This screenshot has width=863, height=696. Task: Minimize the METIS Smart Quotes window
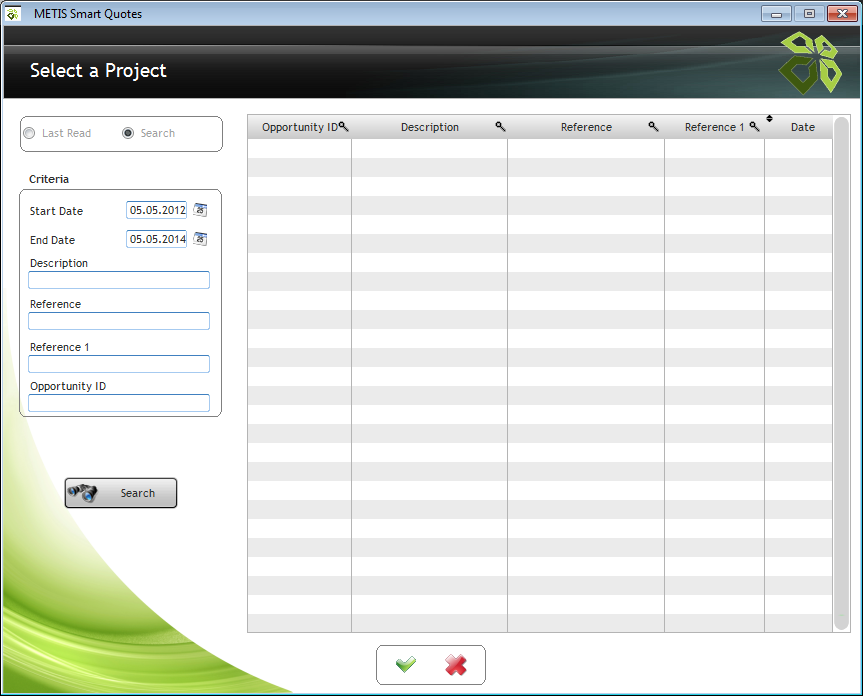click(777, 14)
